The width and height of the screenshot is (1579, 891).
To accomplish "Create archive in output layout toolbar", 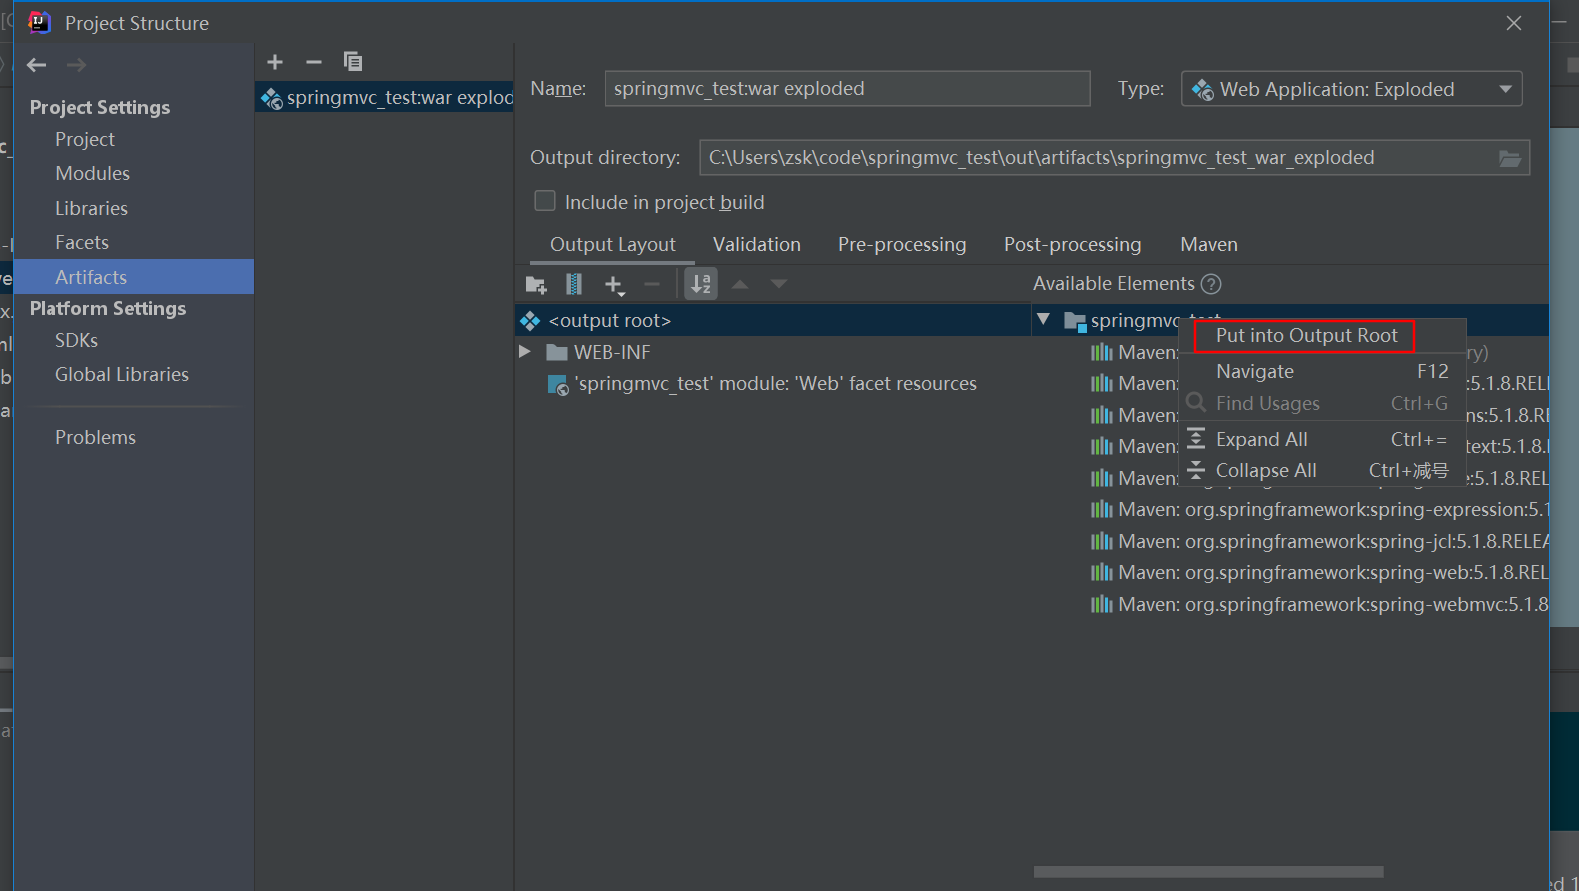I will tap(574, 285).
